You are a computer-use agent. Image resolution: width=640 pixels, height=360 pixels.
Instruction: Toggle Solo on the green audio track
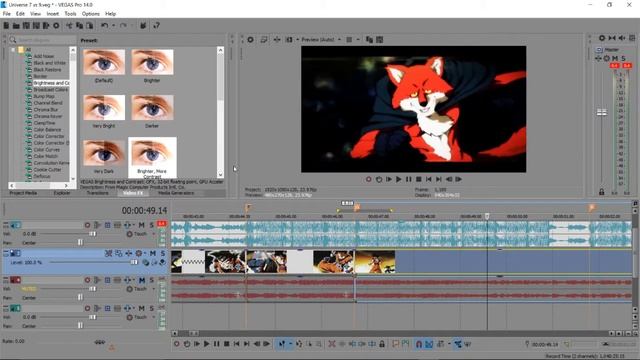[x=151, y=308]
